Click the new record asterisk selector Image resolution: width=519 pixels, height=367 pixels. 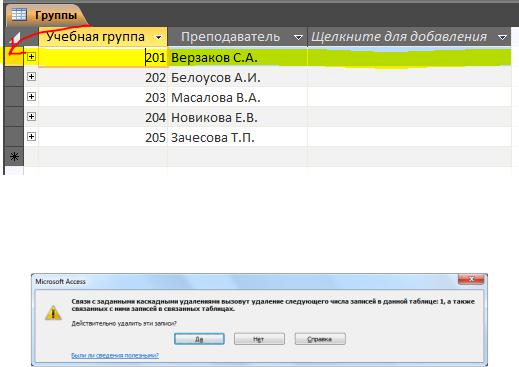[14, 157]
